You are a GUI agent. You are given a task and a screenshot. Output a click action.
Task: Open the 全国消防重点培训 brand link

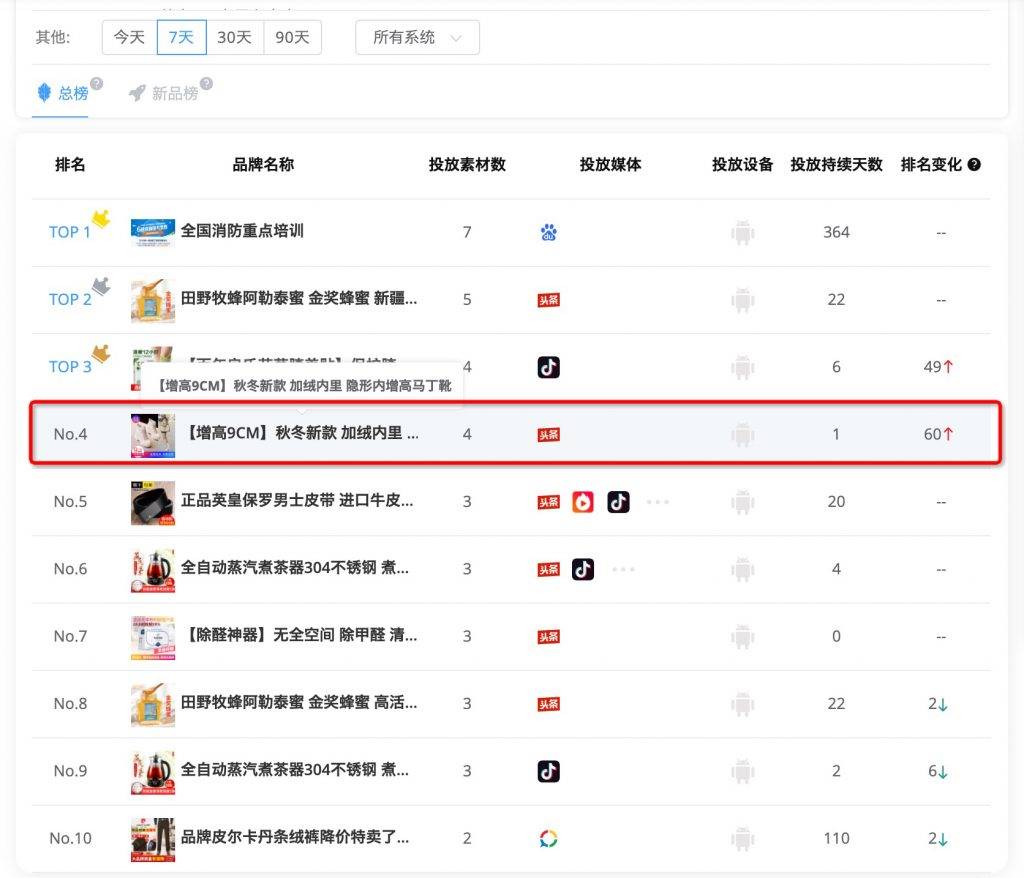point(242,231)
